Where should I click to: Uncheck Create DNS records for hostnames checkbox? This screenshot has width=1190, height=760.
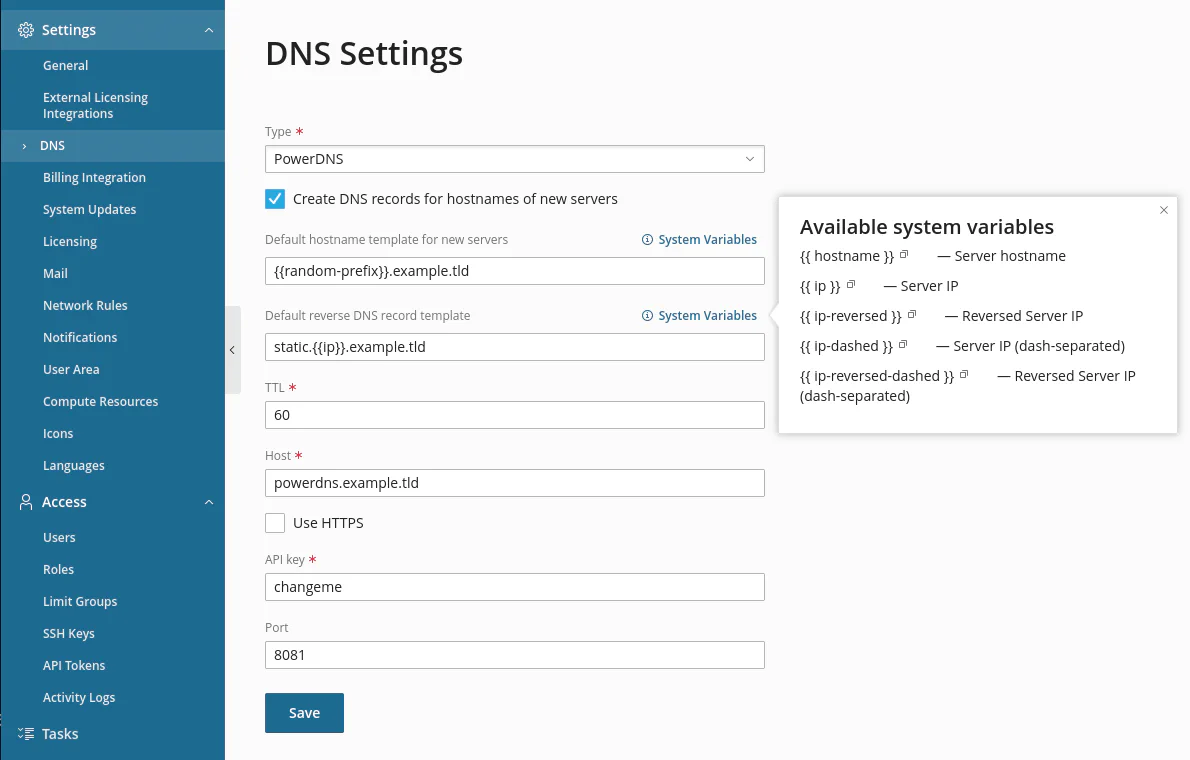pos(274,199)
